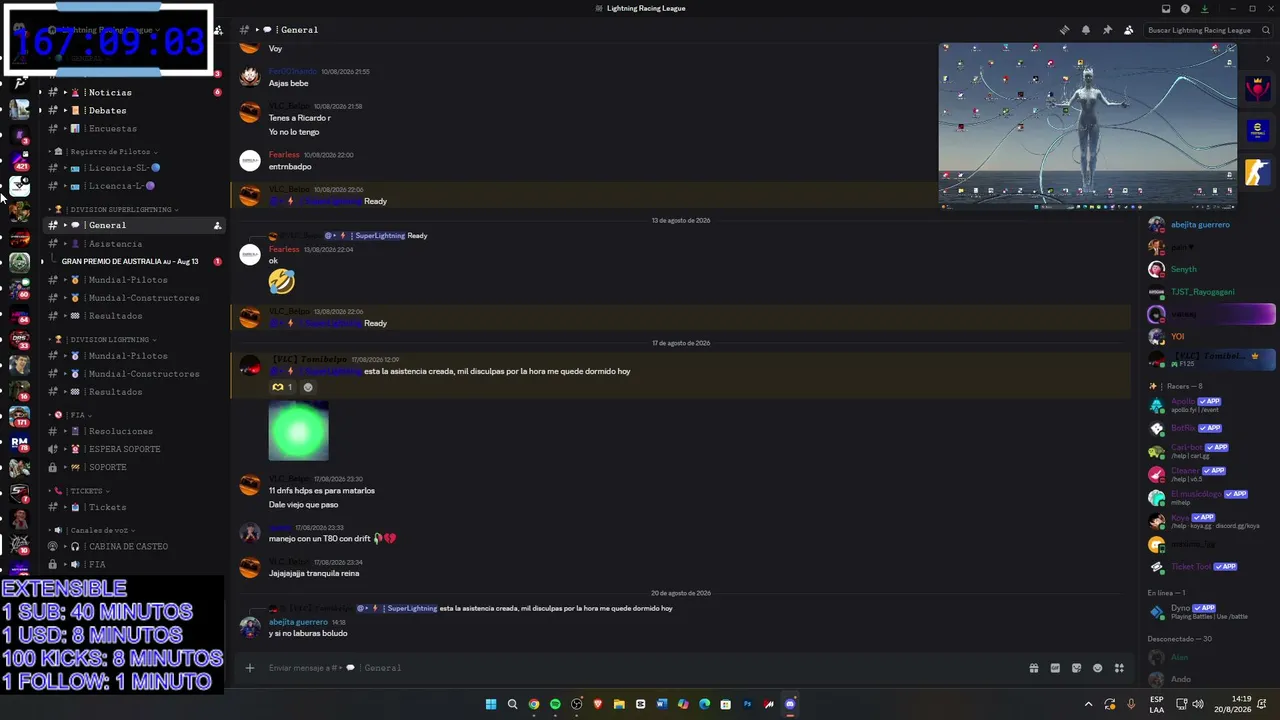Viewport: 1280px width, 720px height.
Task: Show hidden tray icons chevron
Action: [x=1089, y=704]
